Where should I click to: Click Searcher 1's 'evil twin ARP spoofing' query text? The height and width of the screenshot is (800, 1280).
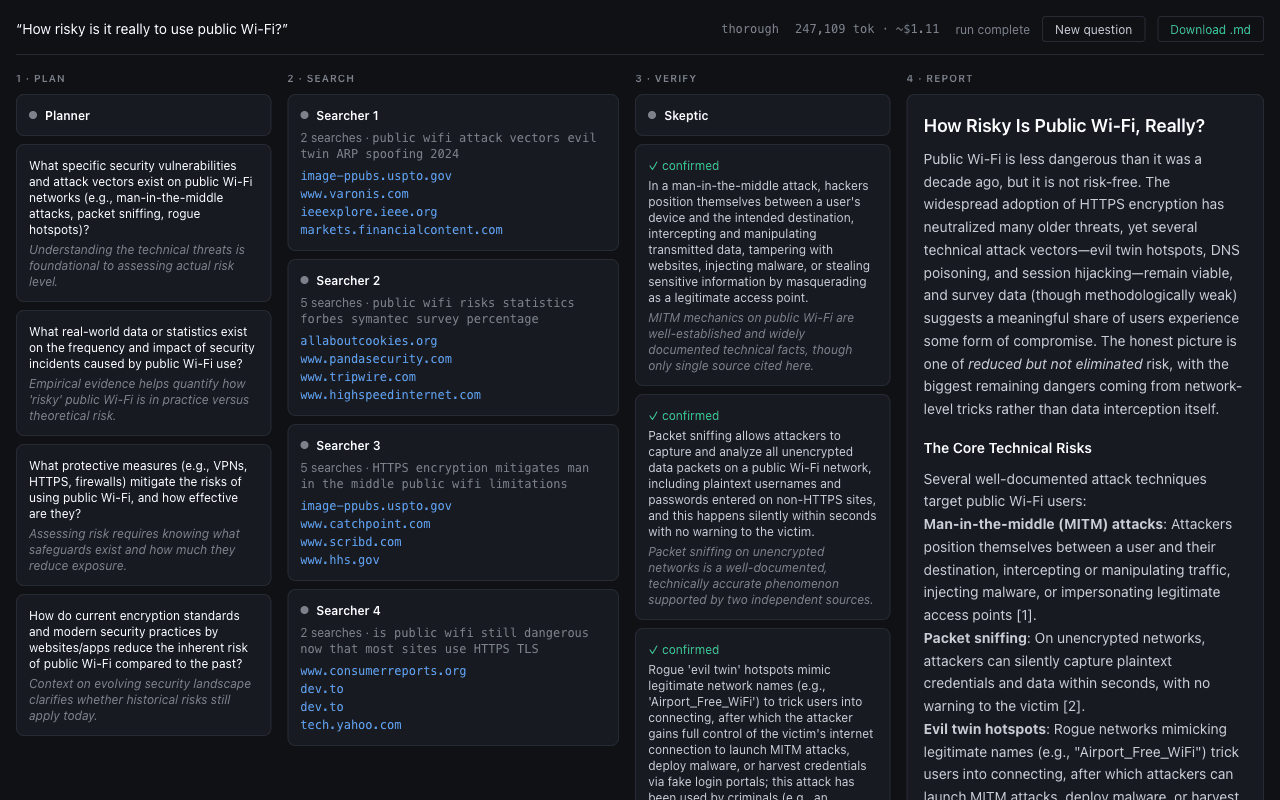point(448,146)
